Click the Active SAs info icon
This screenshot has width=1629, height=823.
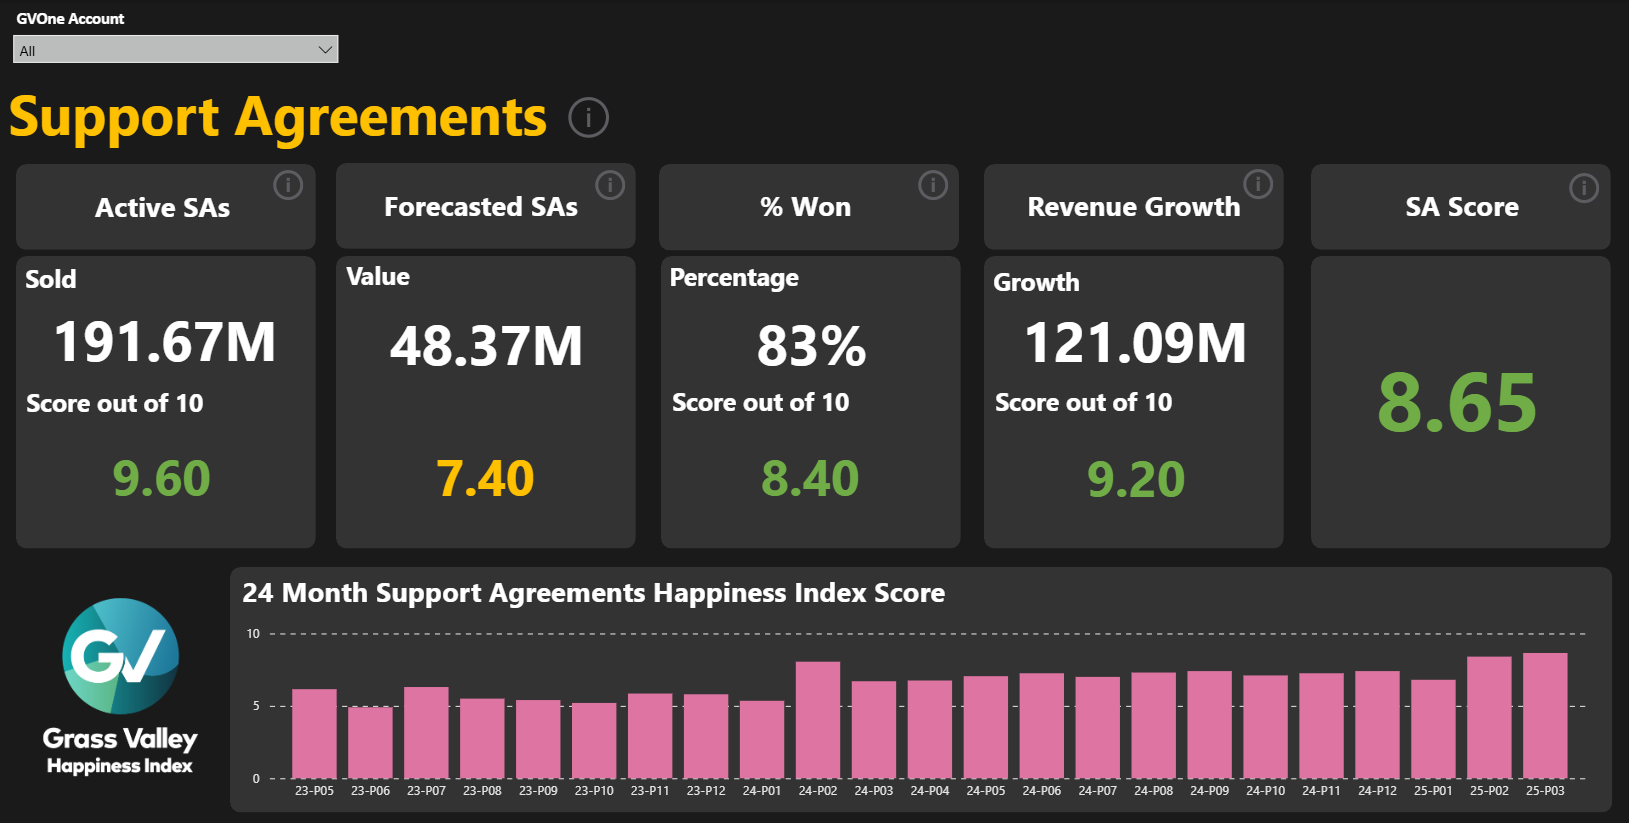288,185
